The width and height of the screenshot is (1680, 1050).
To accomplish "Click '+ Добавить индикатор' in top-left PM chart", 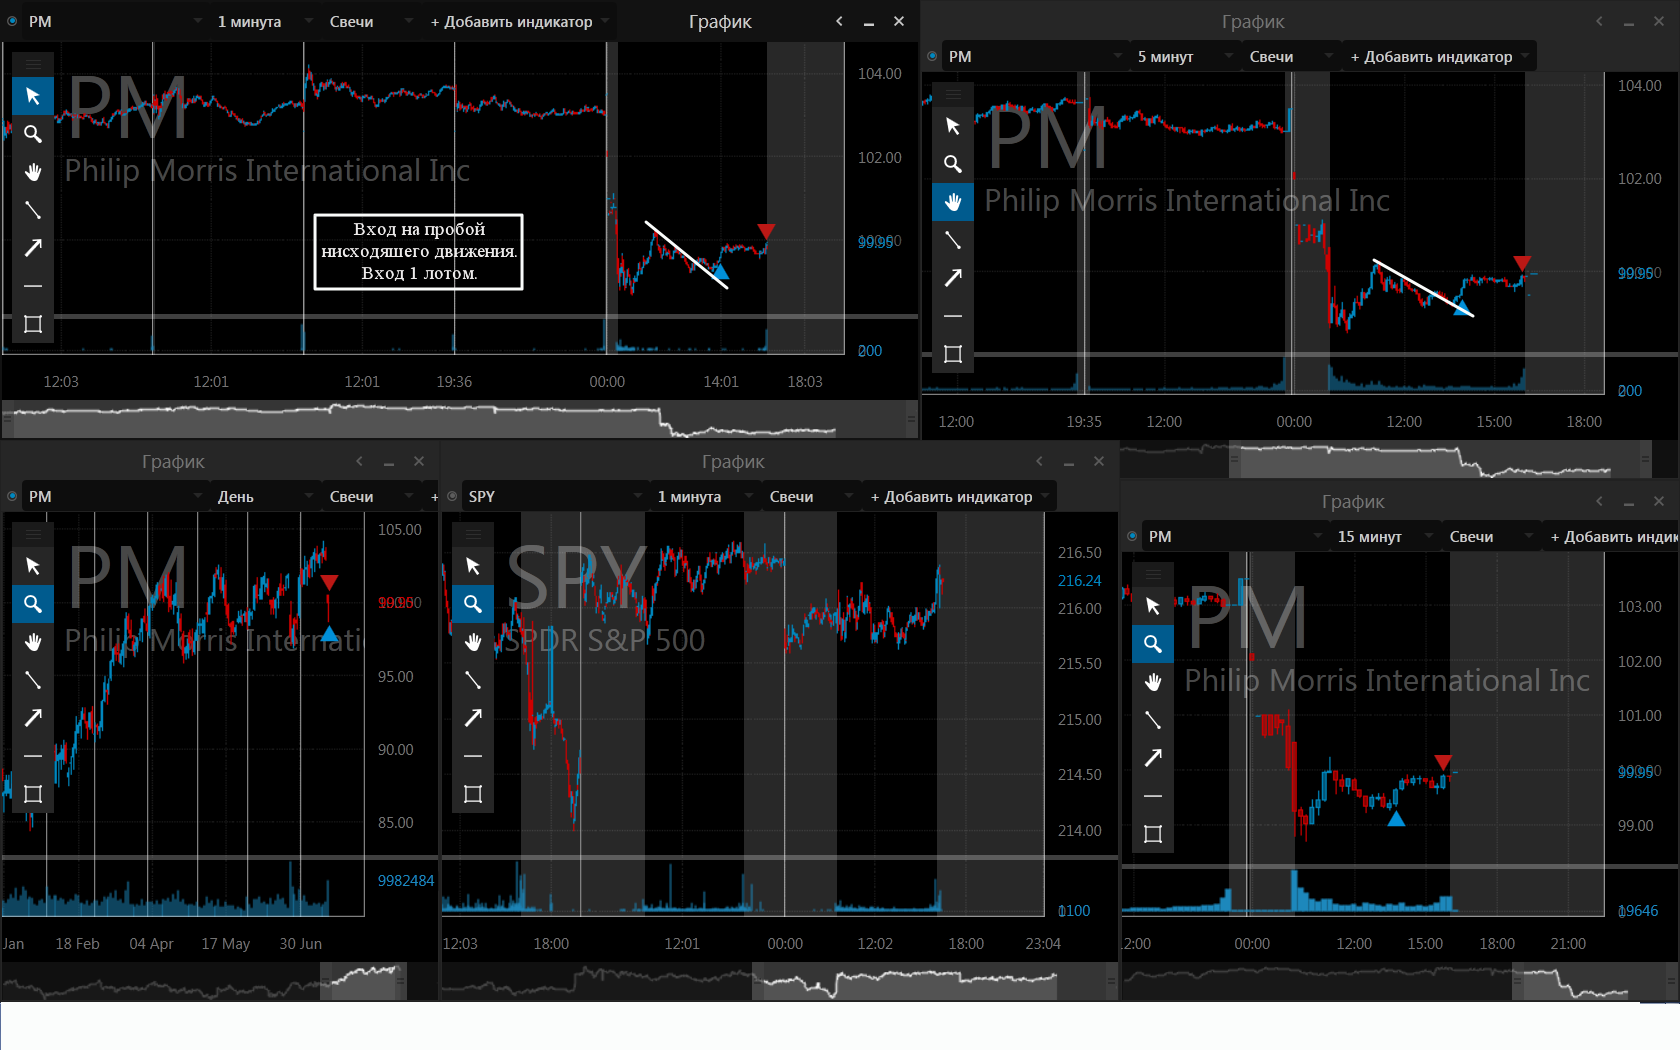I will pyautogui.click(x=518, y=21).
